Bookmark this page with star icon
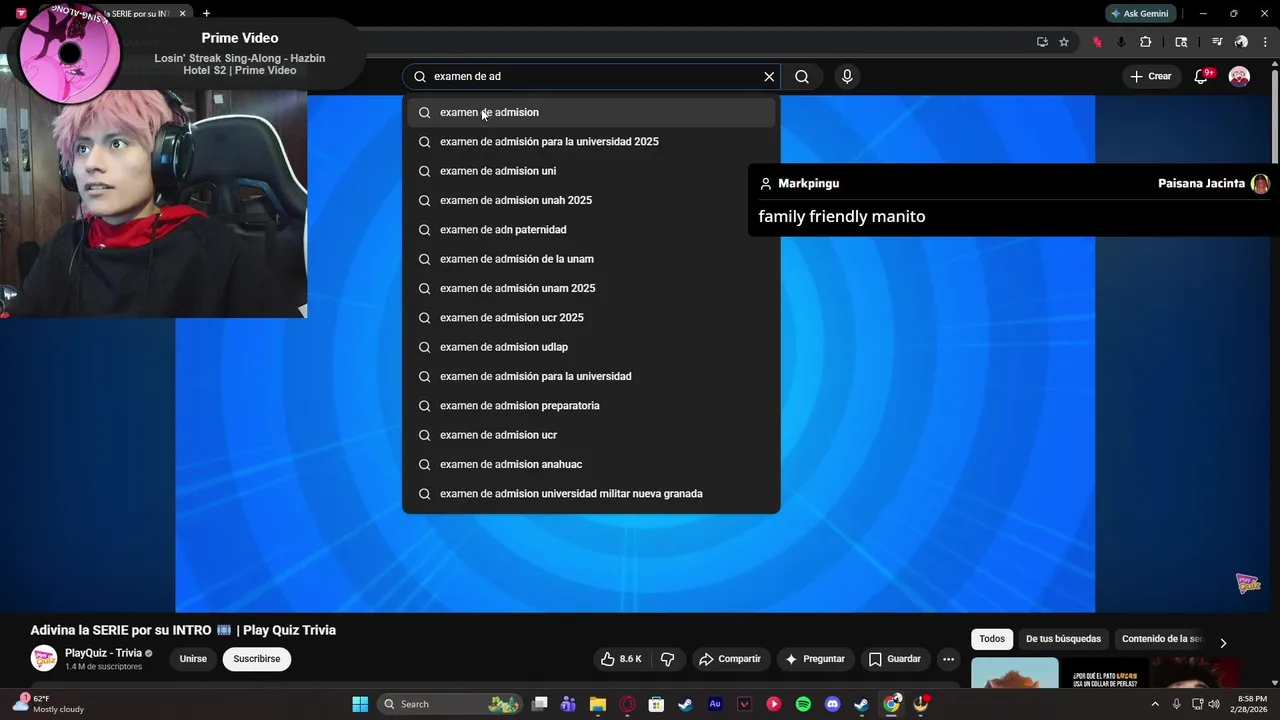 coord(1064,42)
